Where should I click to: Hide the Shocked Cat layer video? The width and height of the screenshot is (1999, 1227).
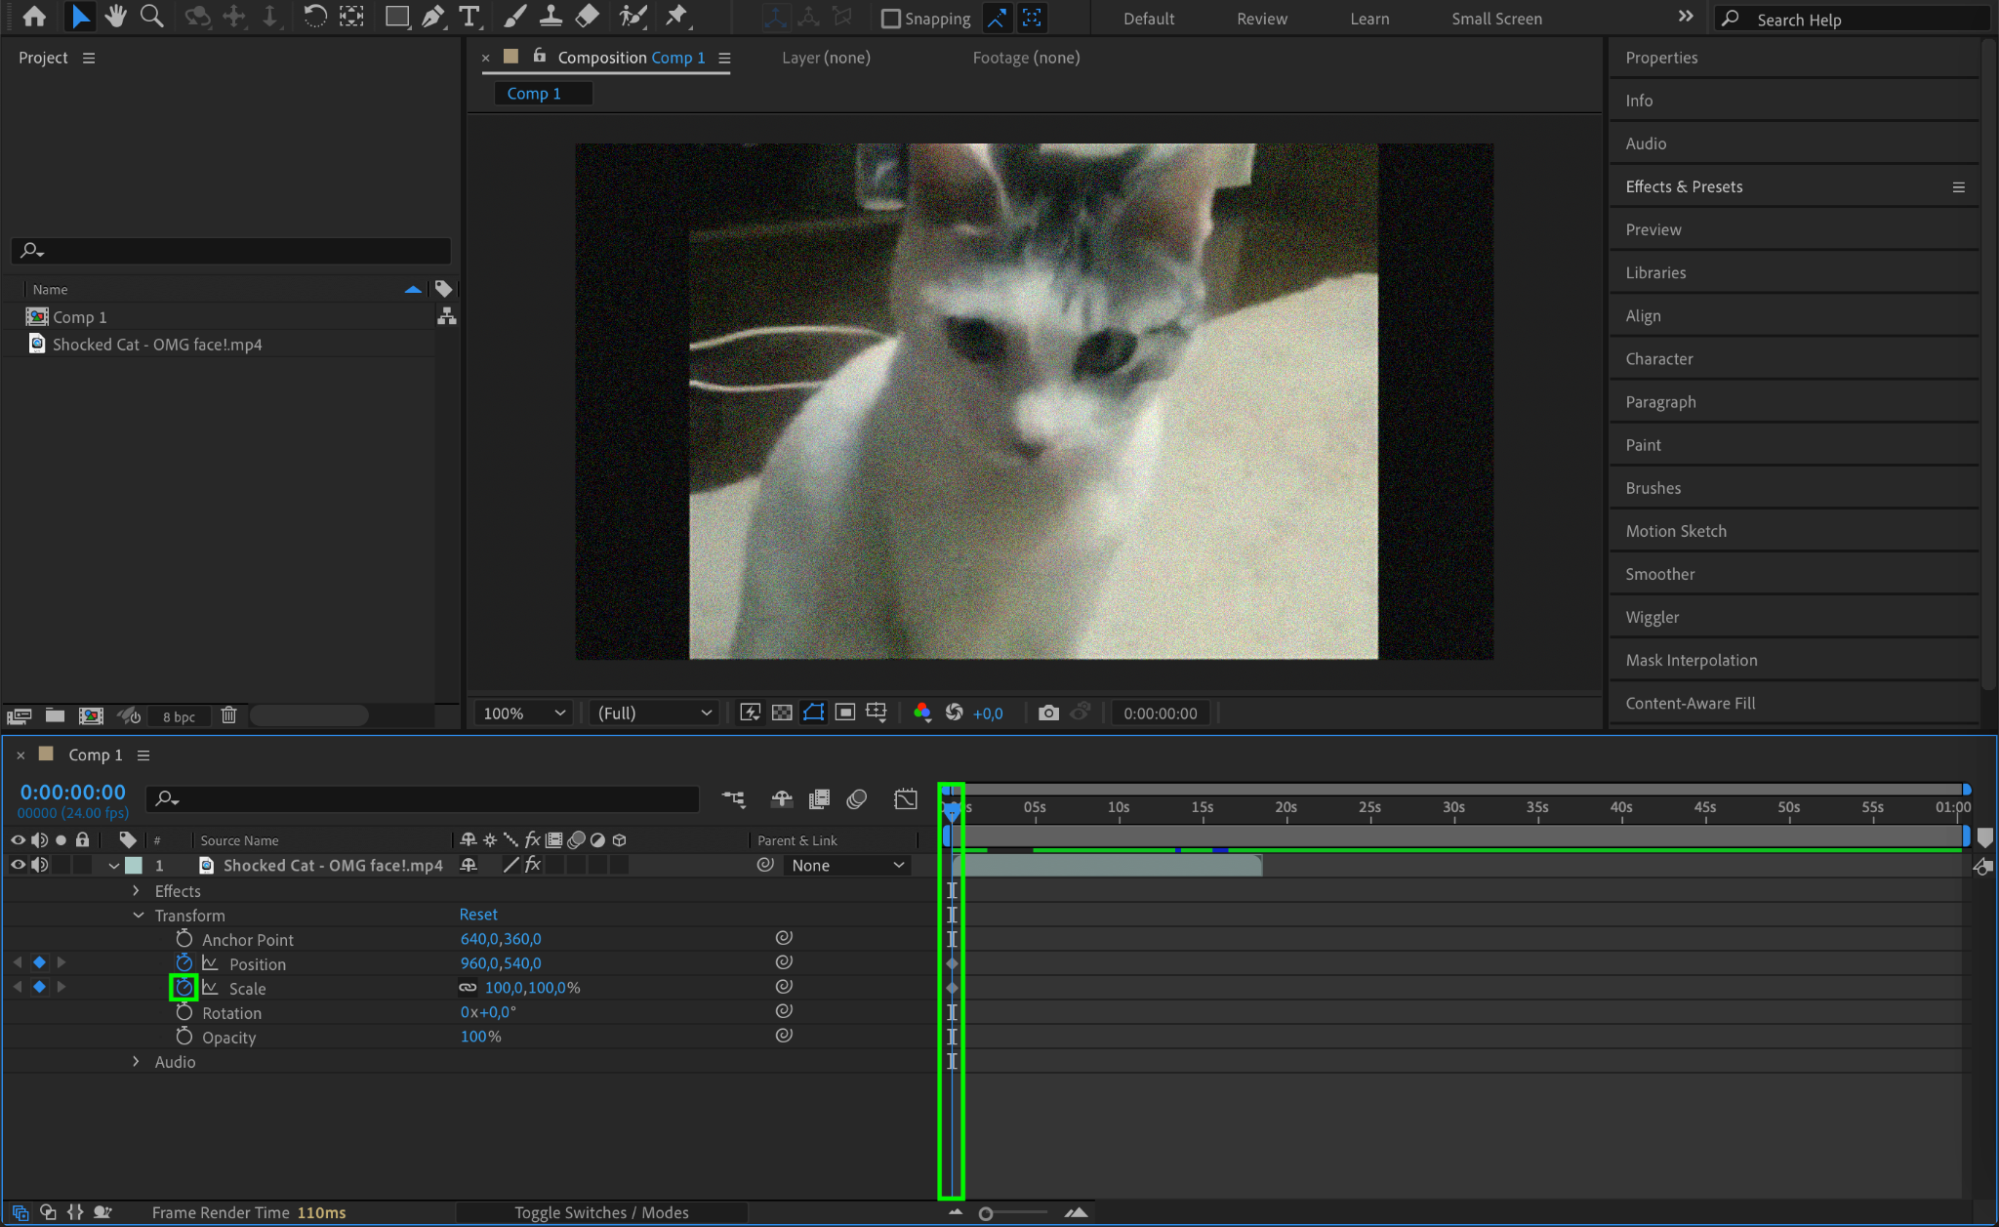[17, 865]
